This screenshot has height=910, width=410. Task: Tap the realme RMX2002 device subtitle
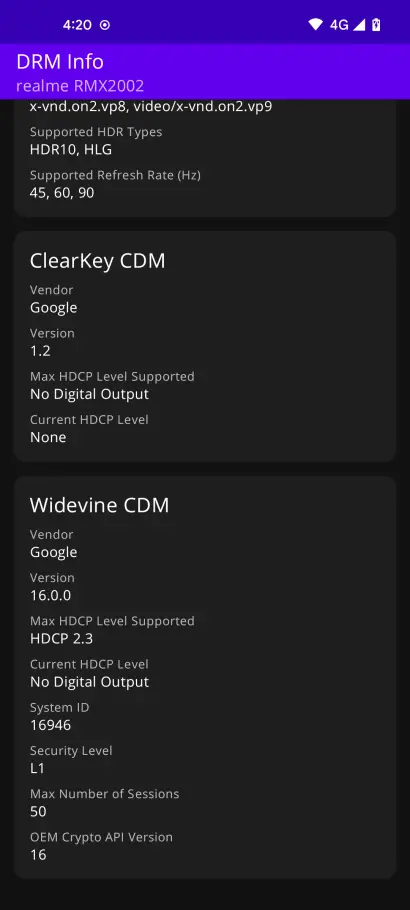coord(80,86)
